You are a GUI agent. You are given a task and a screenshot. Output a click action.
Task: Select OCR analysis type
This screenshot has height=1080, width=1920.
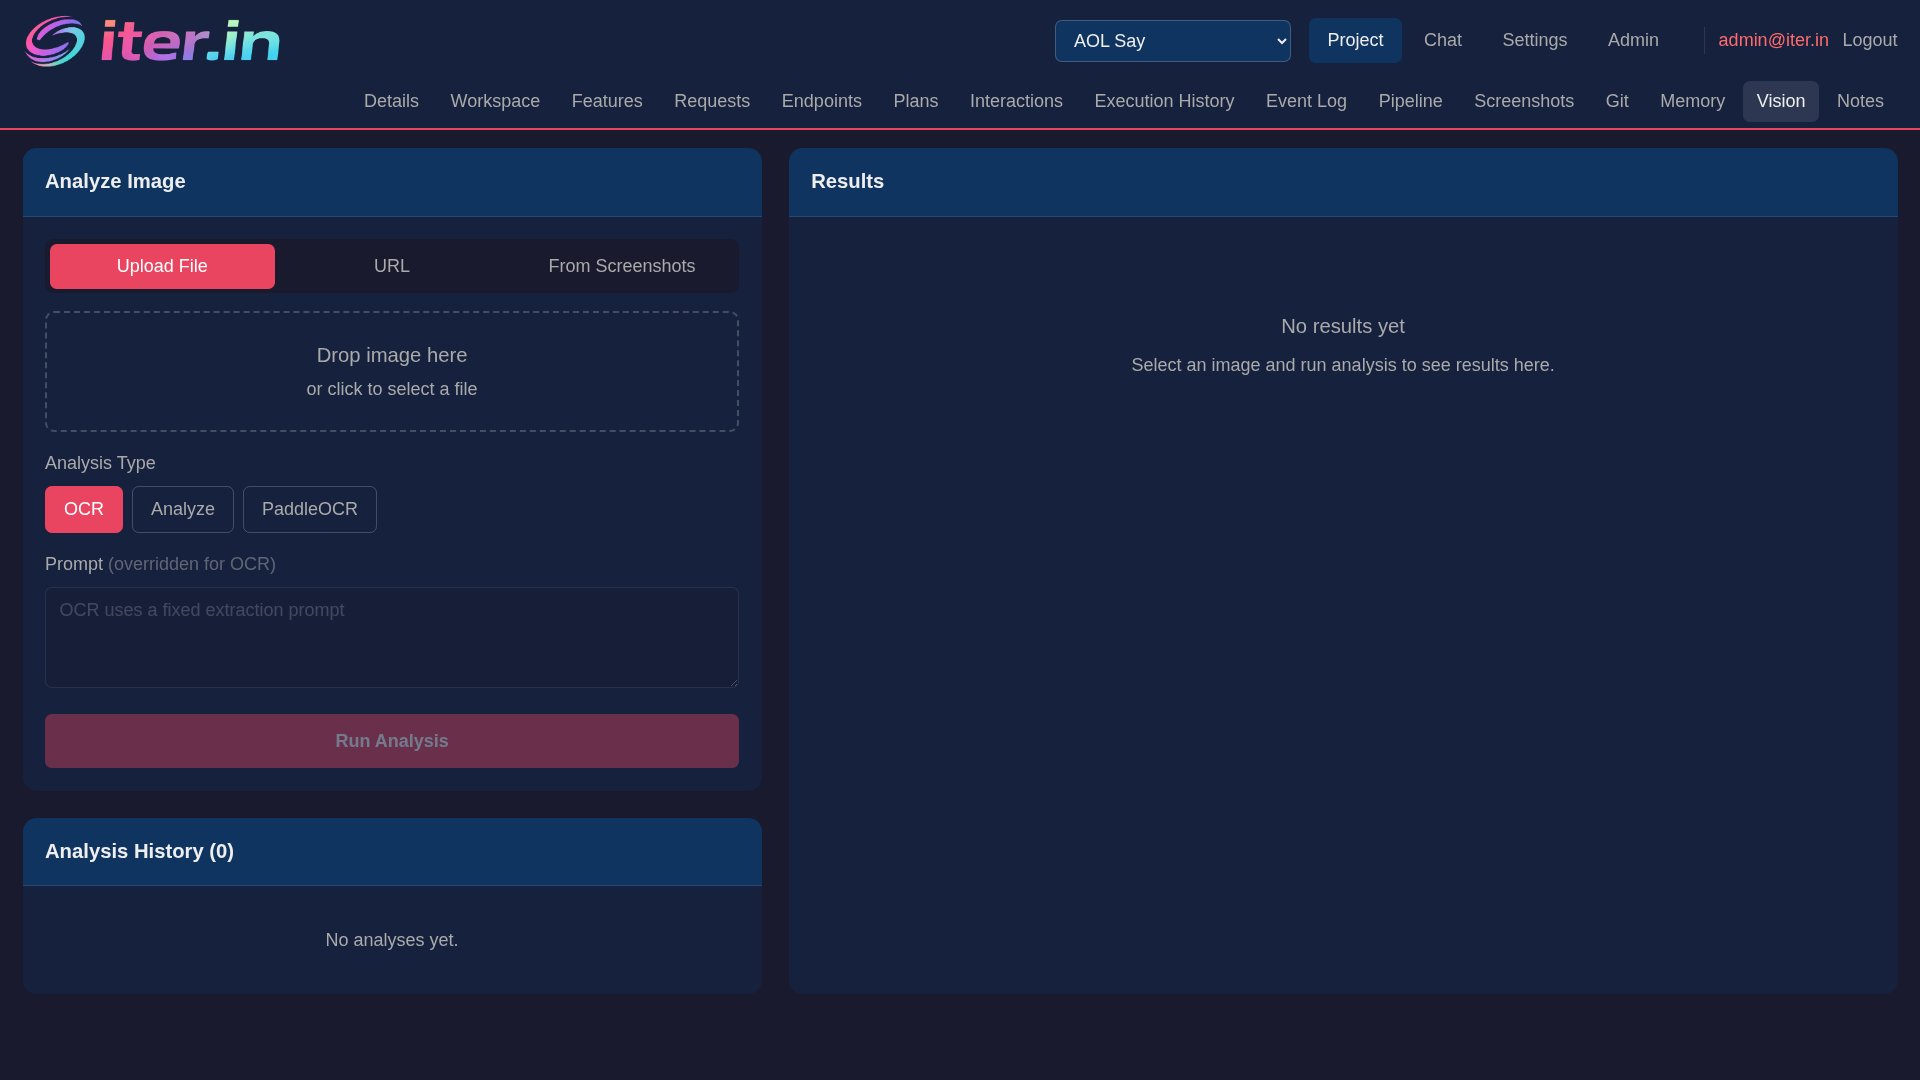(84, 509)
